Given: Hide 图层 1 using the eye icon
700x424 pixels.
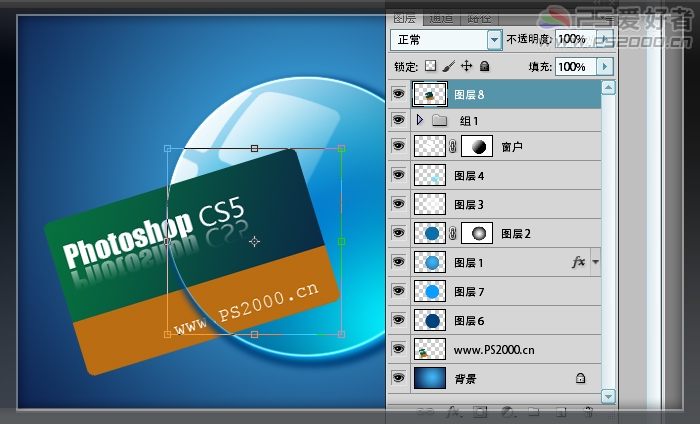Looking at the screenshot, I should (398, 262).
